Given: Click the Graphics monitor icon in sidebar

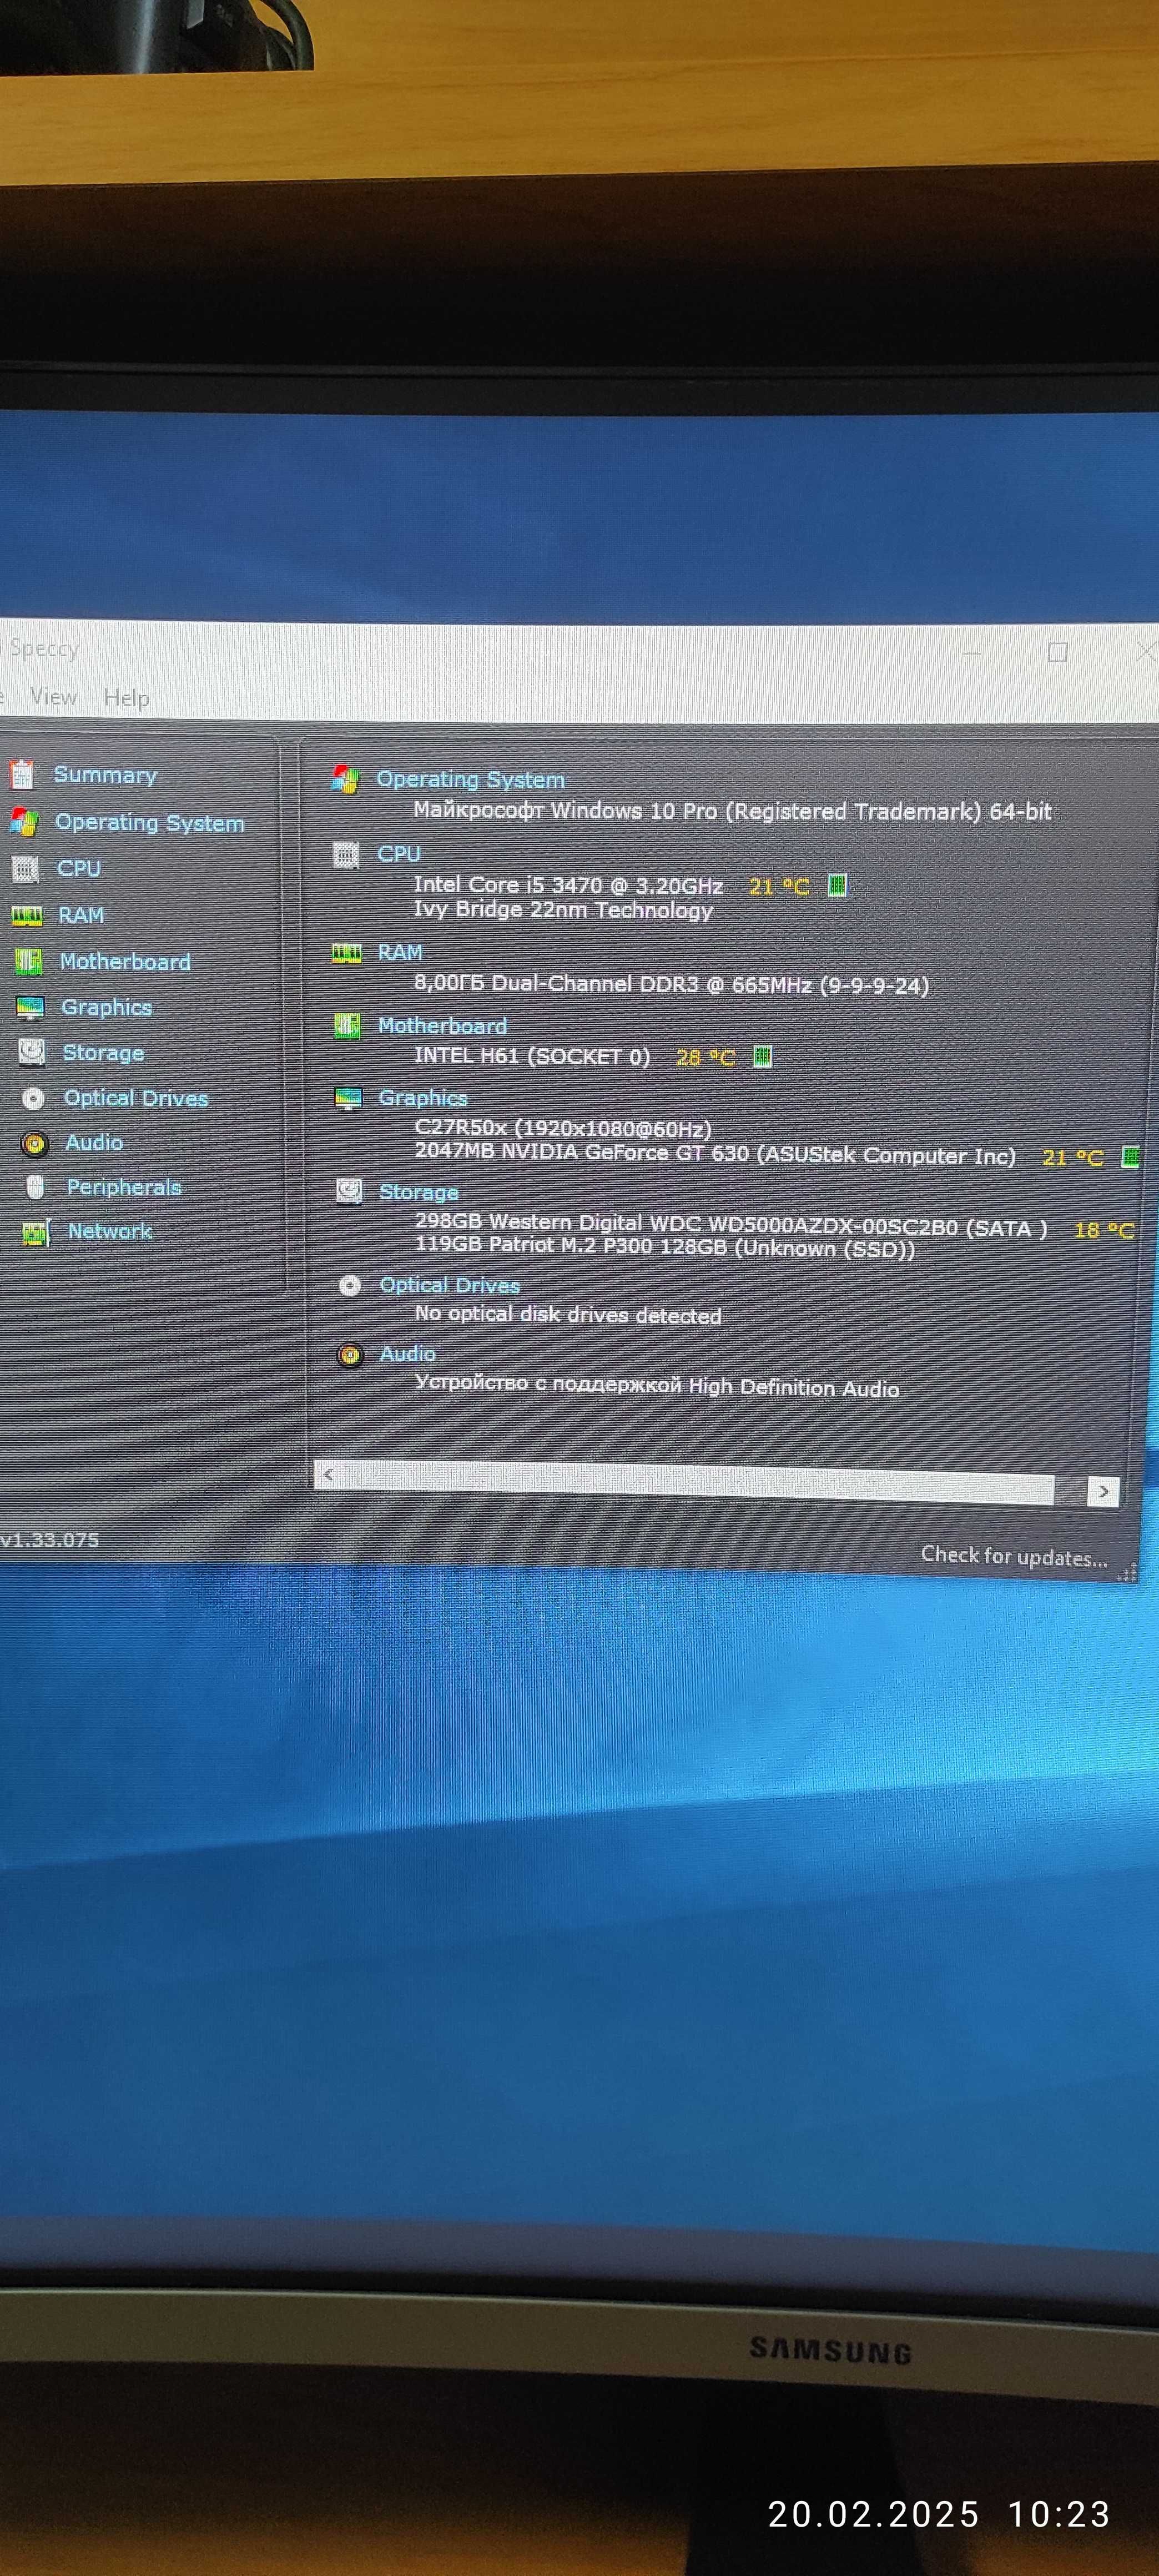Looking at the screenshot, I should click(30, 1007).
